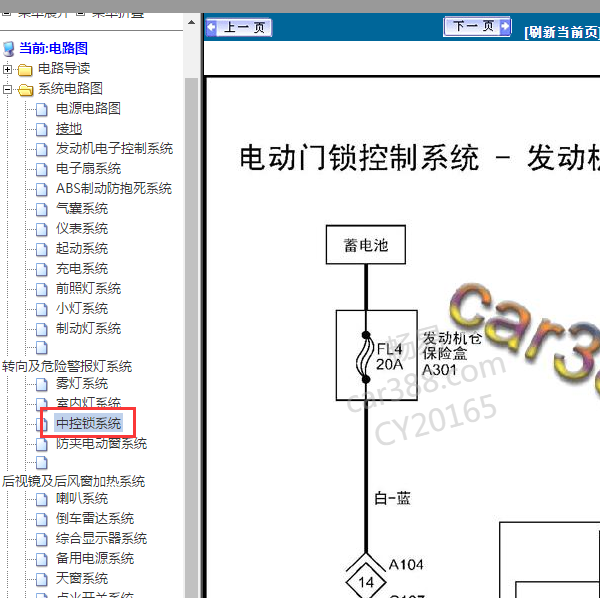This screenshot has width=600, height=598.
Task: Click page icon beside 气囊系统
Action: 42,209
